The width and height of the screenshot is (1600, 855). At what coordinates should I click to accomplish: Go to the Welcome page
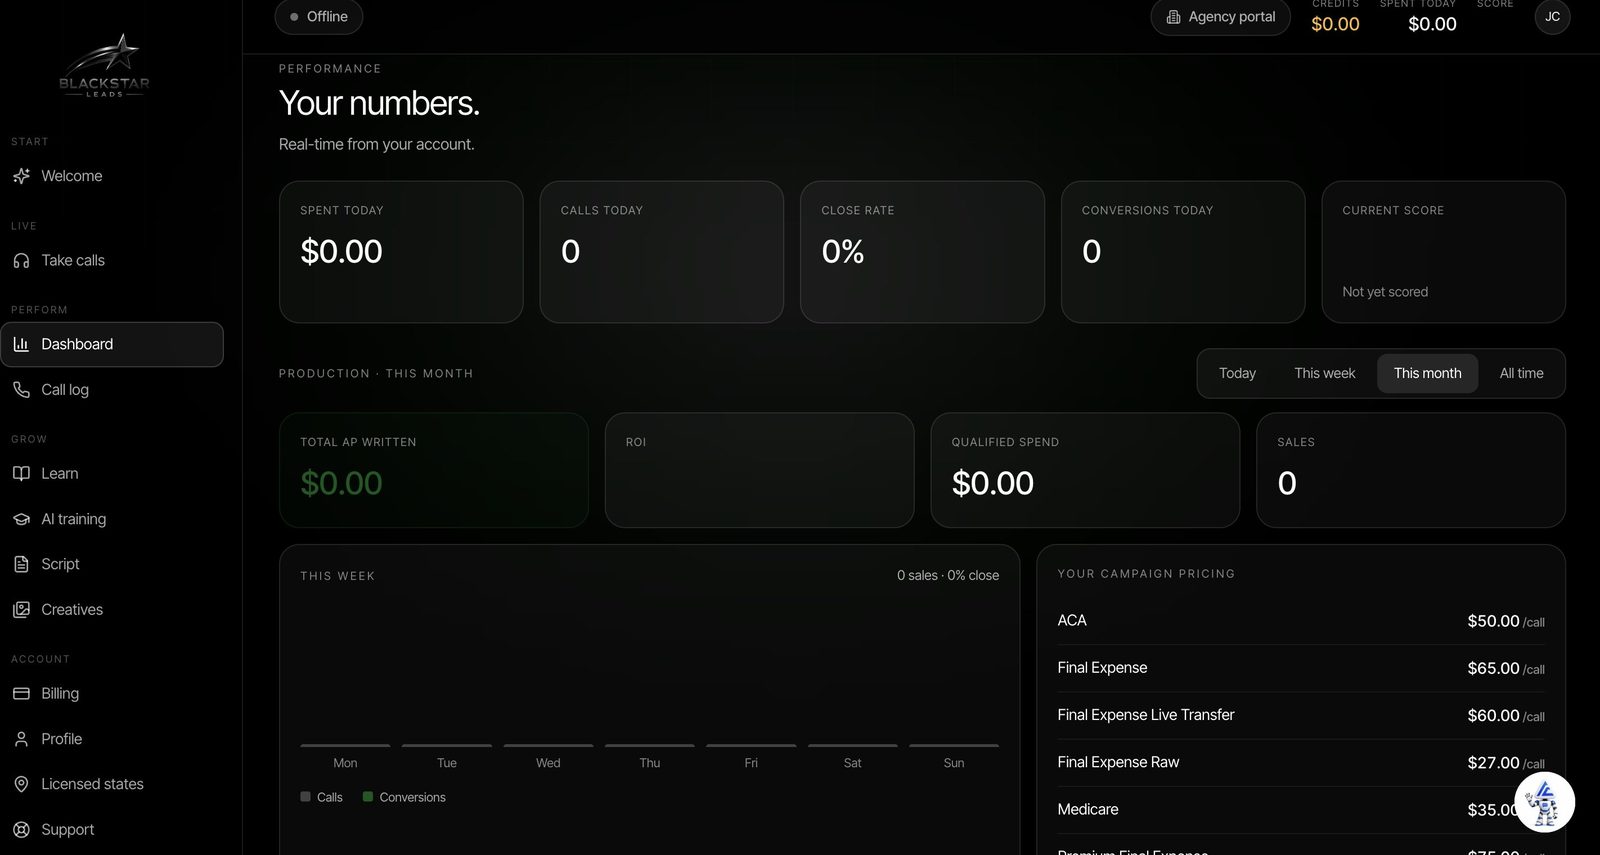[112, 176]
